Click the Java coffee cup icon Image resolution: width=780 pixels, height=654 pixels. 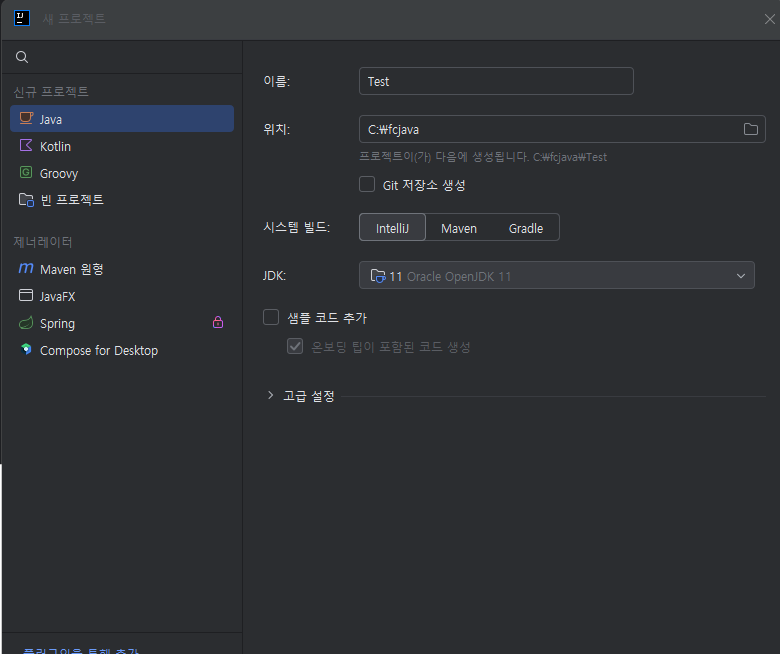26,118
